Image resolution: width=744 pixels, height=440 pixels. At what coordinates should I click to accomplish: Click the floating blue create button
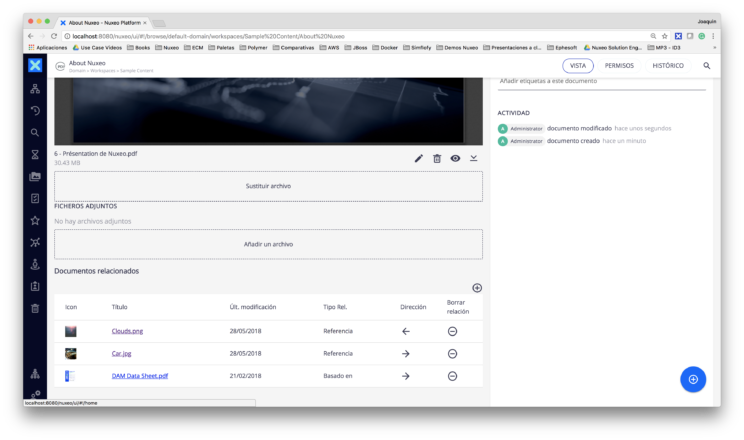(x=693, y=379)
